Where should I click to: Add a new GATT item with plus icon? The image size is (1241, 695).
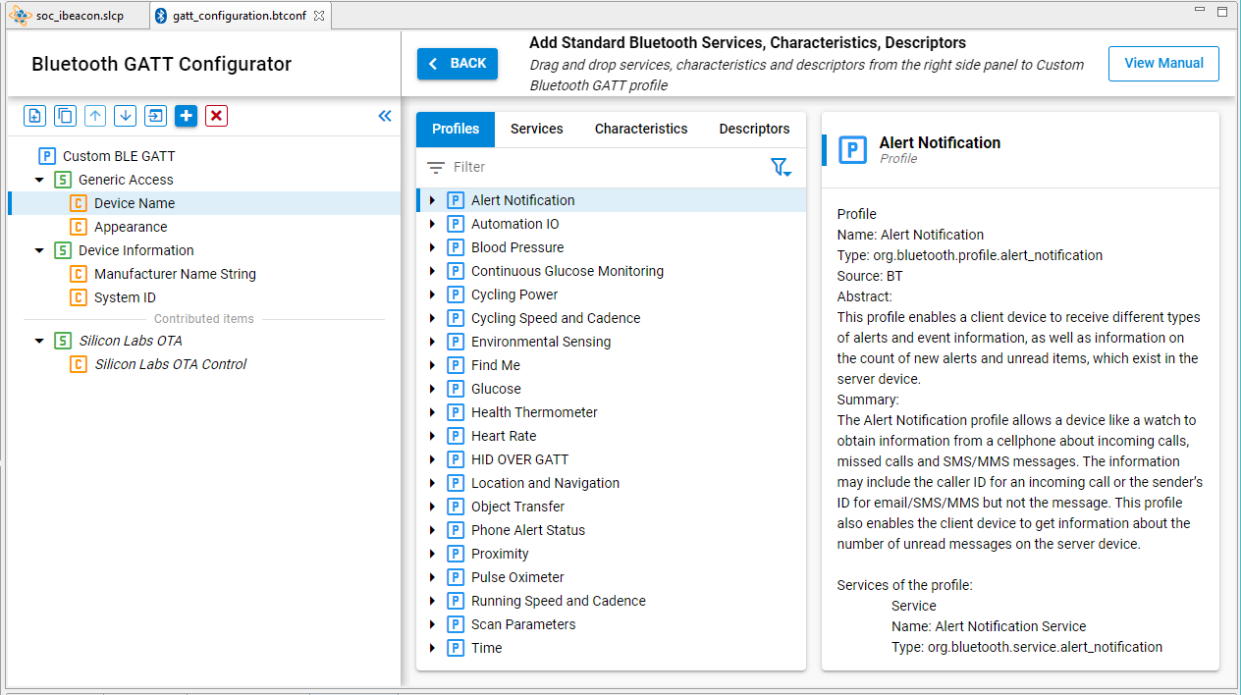(185, 116)
